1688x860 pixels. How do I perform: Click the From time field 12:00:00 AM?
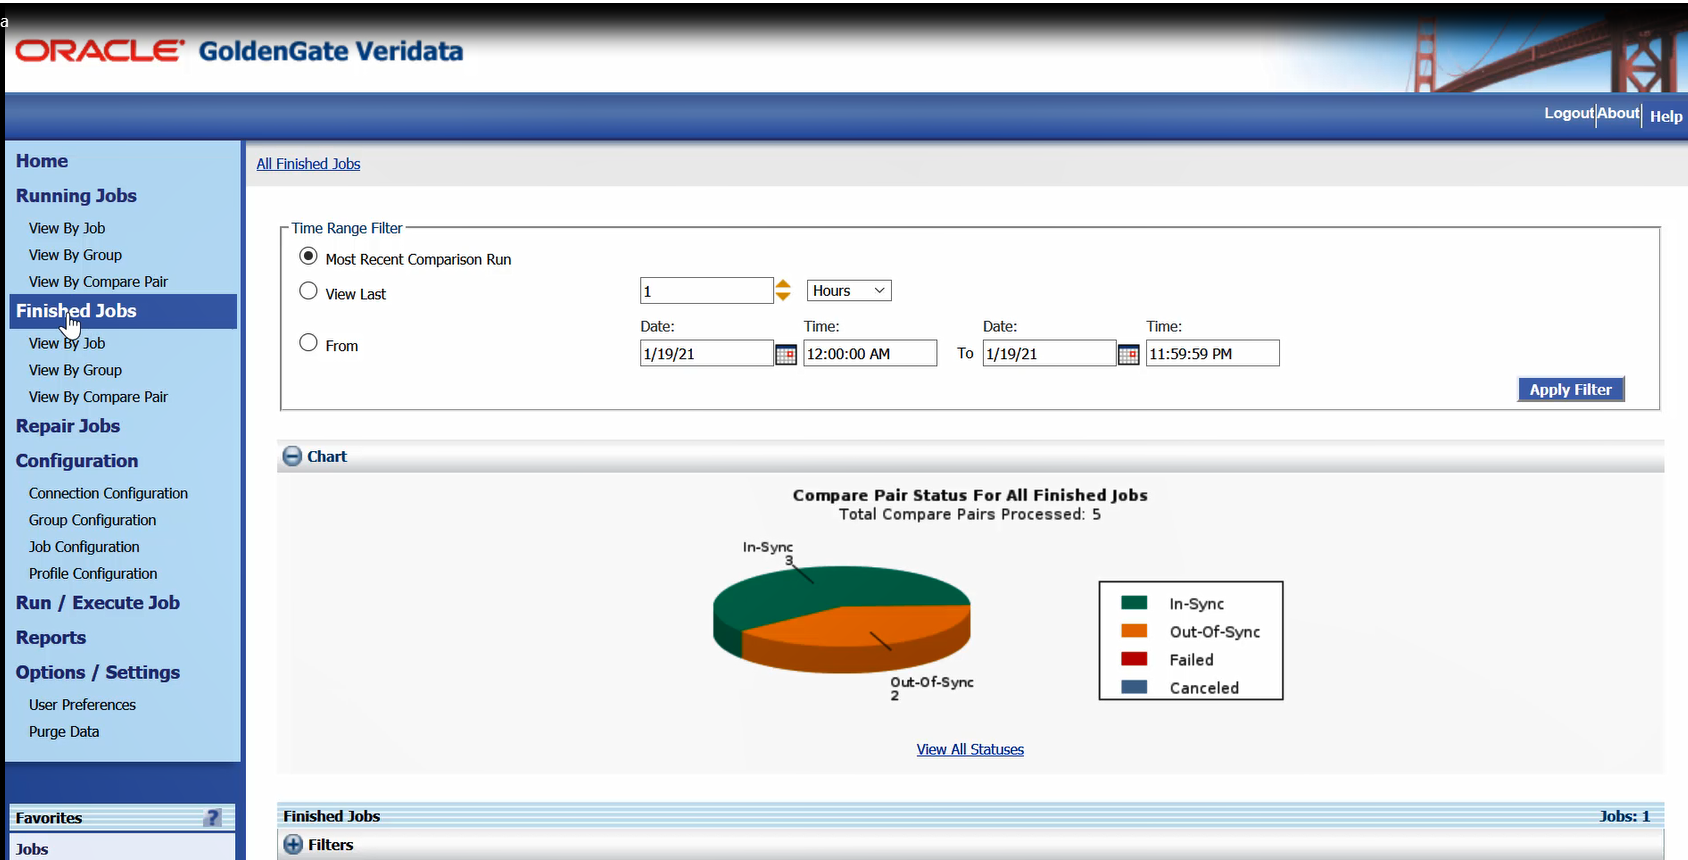[870, 354]
